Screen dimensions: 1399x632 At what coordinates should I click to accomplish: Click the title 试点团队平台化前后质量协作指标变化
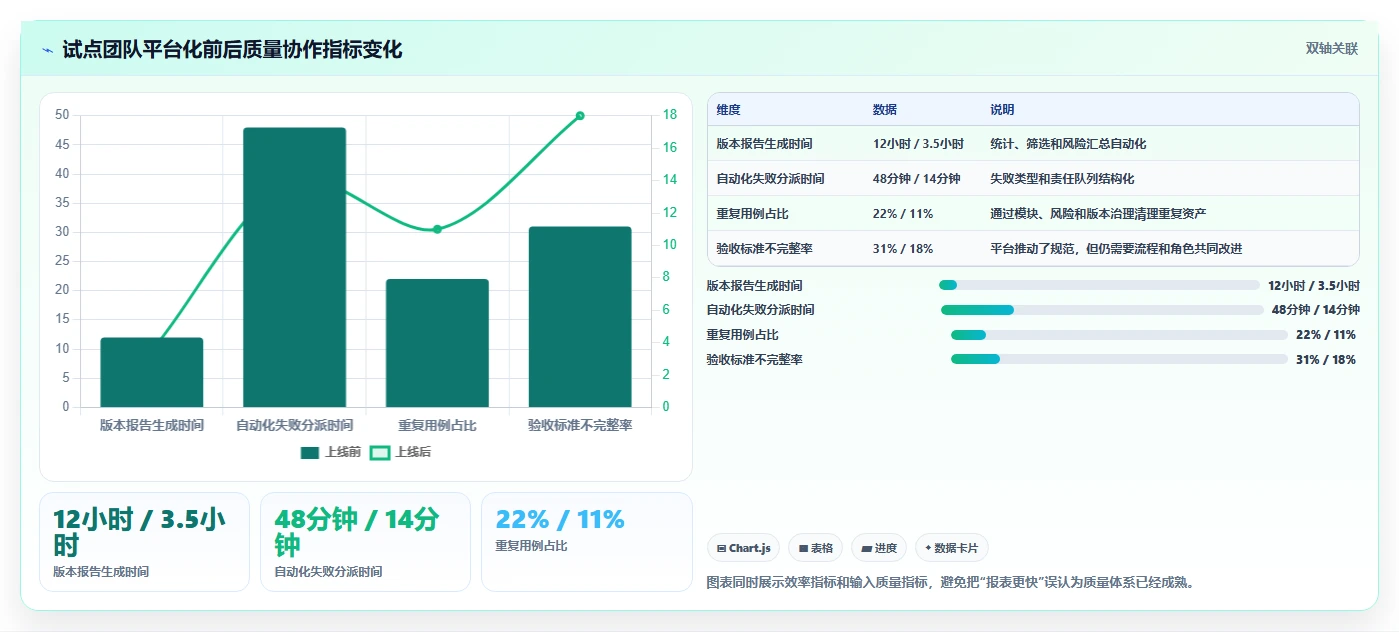(232, 50)
